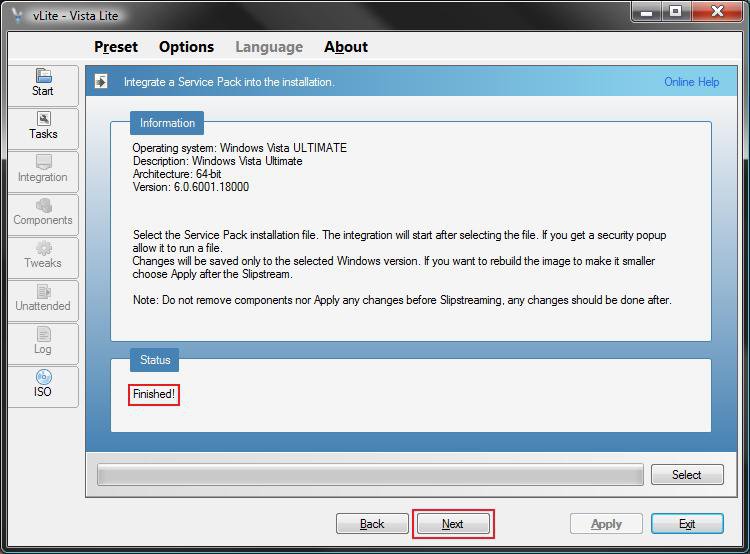Click Select to choose Service Pack file
Image resolution: width=750 pixels, height=554 pixels.
point(687,475)
